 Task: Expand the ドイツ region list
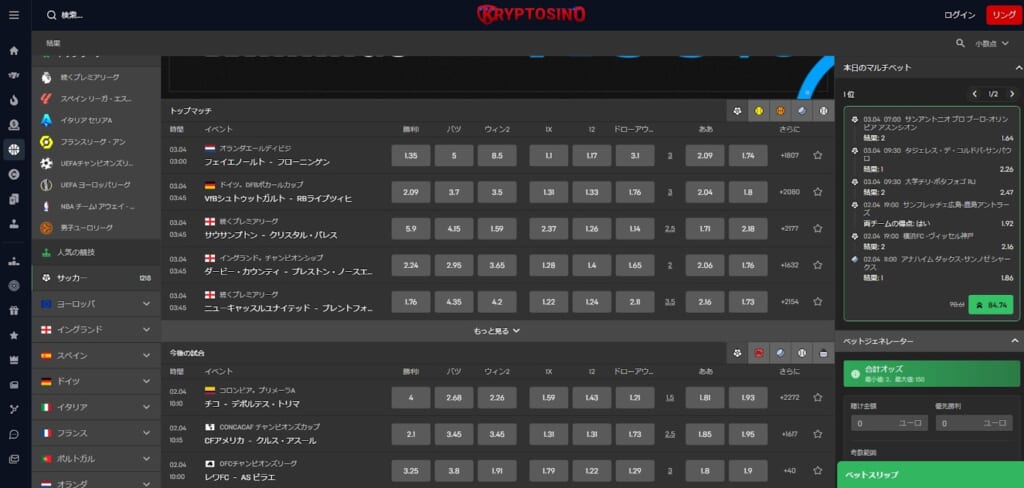[96, 382]
